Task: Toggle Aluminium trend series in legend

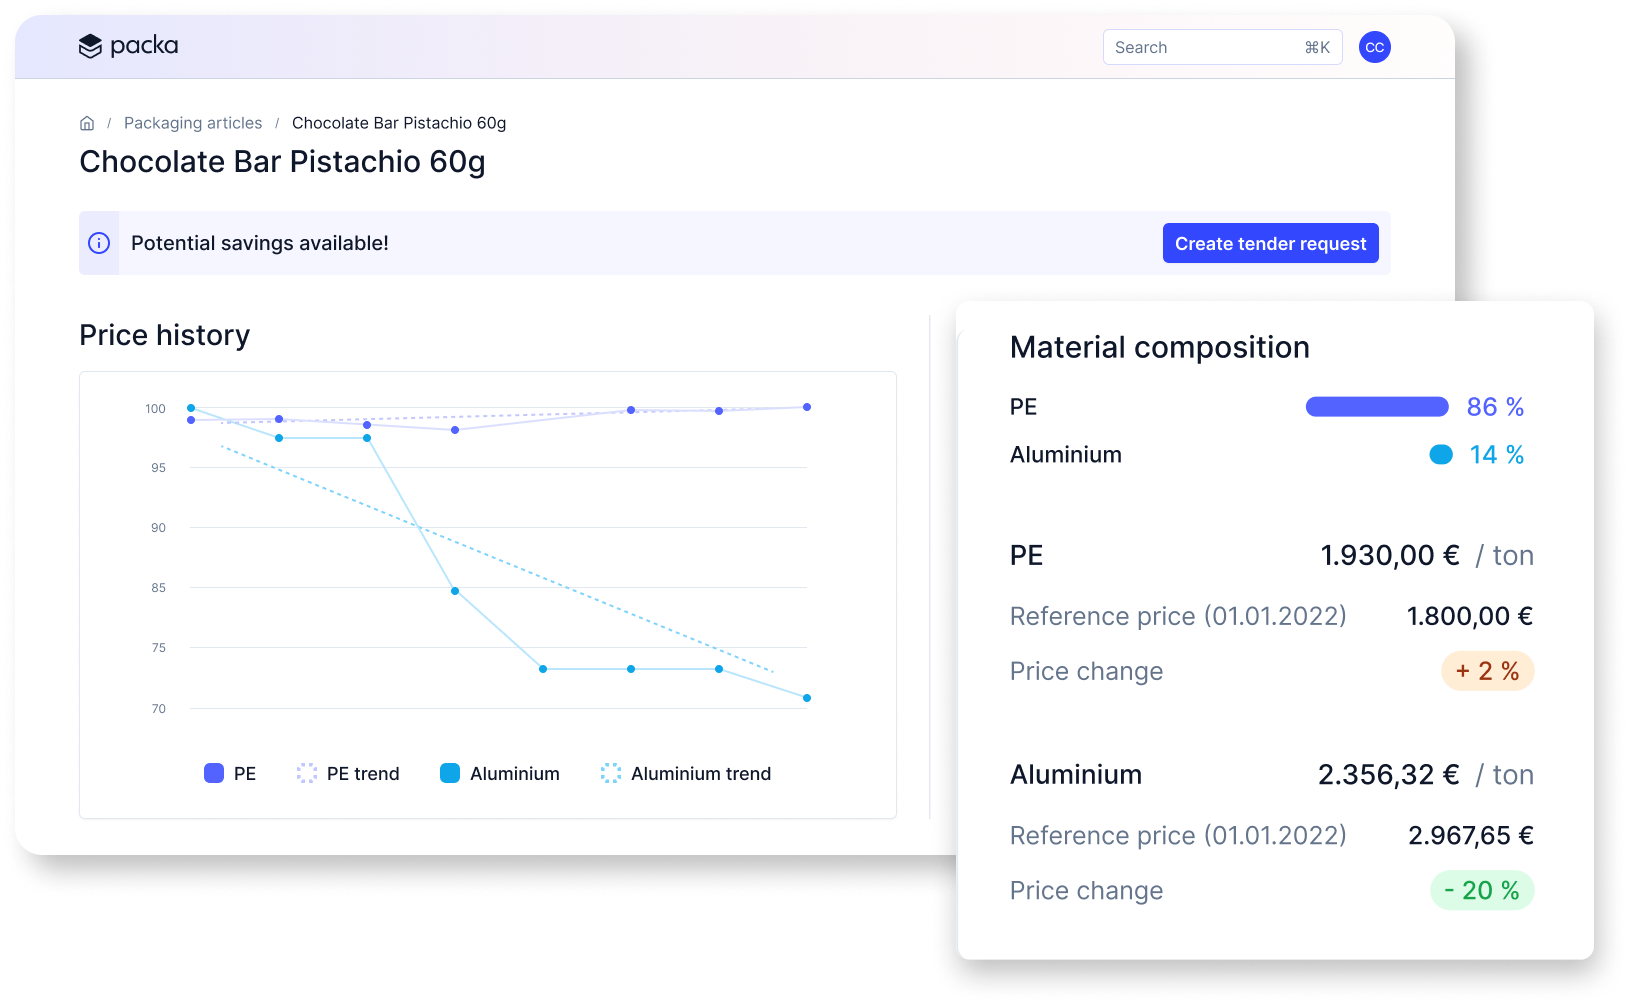Action: (x=686, y=773)
